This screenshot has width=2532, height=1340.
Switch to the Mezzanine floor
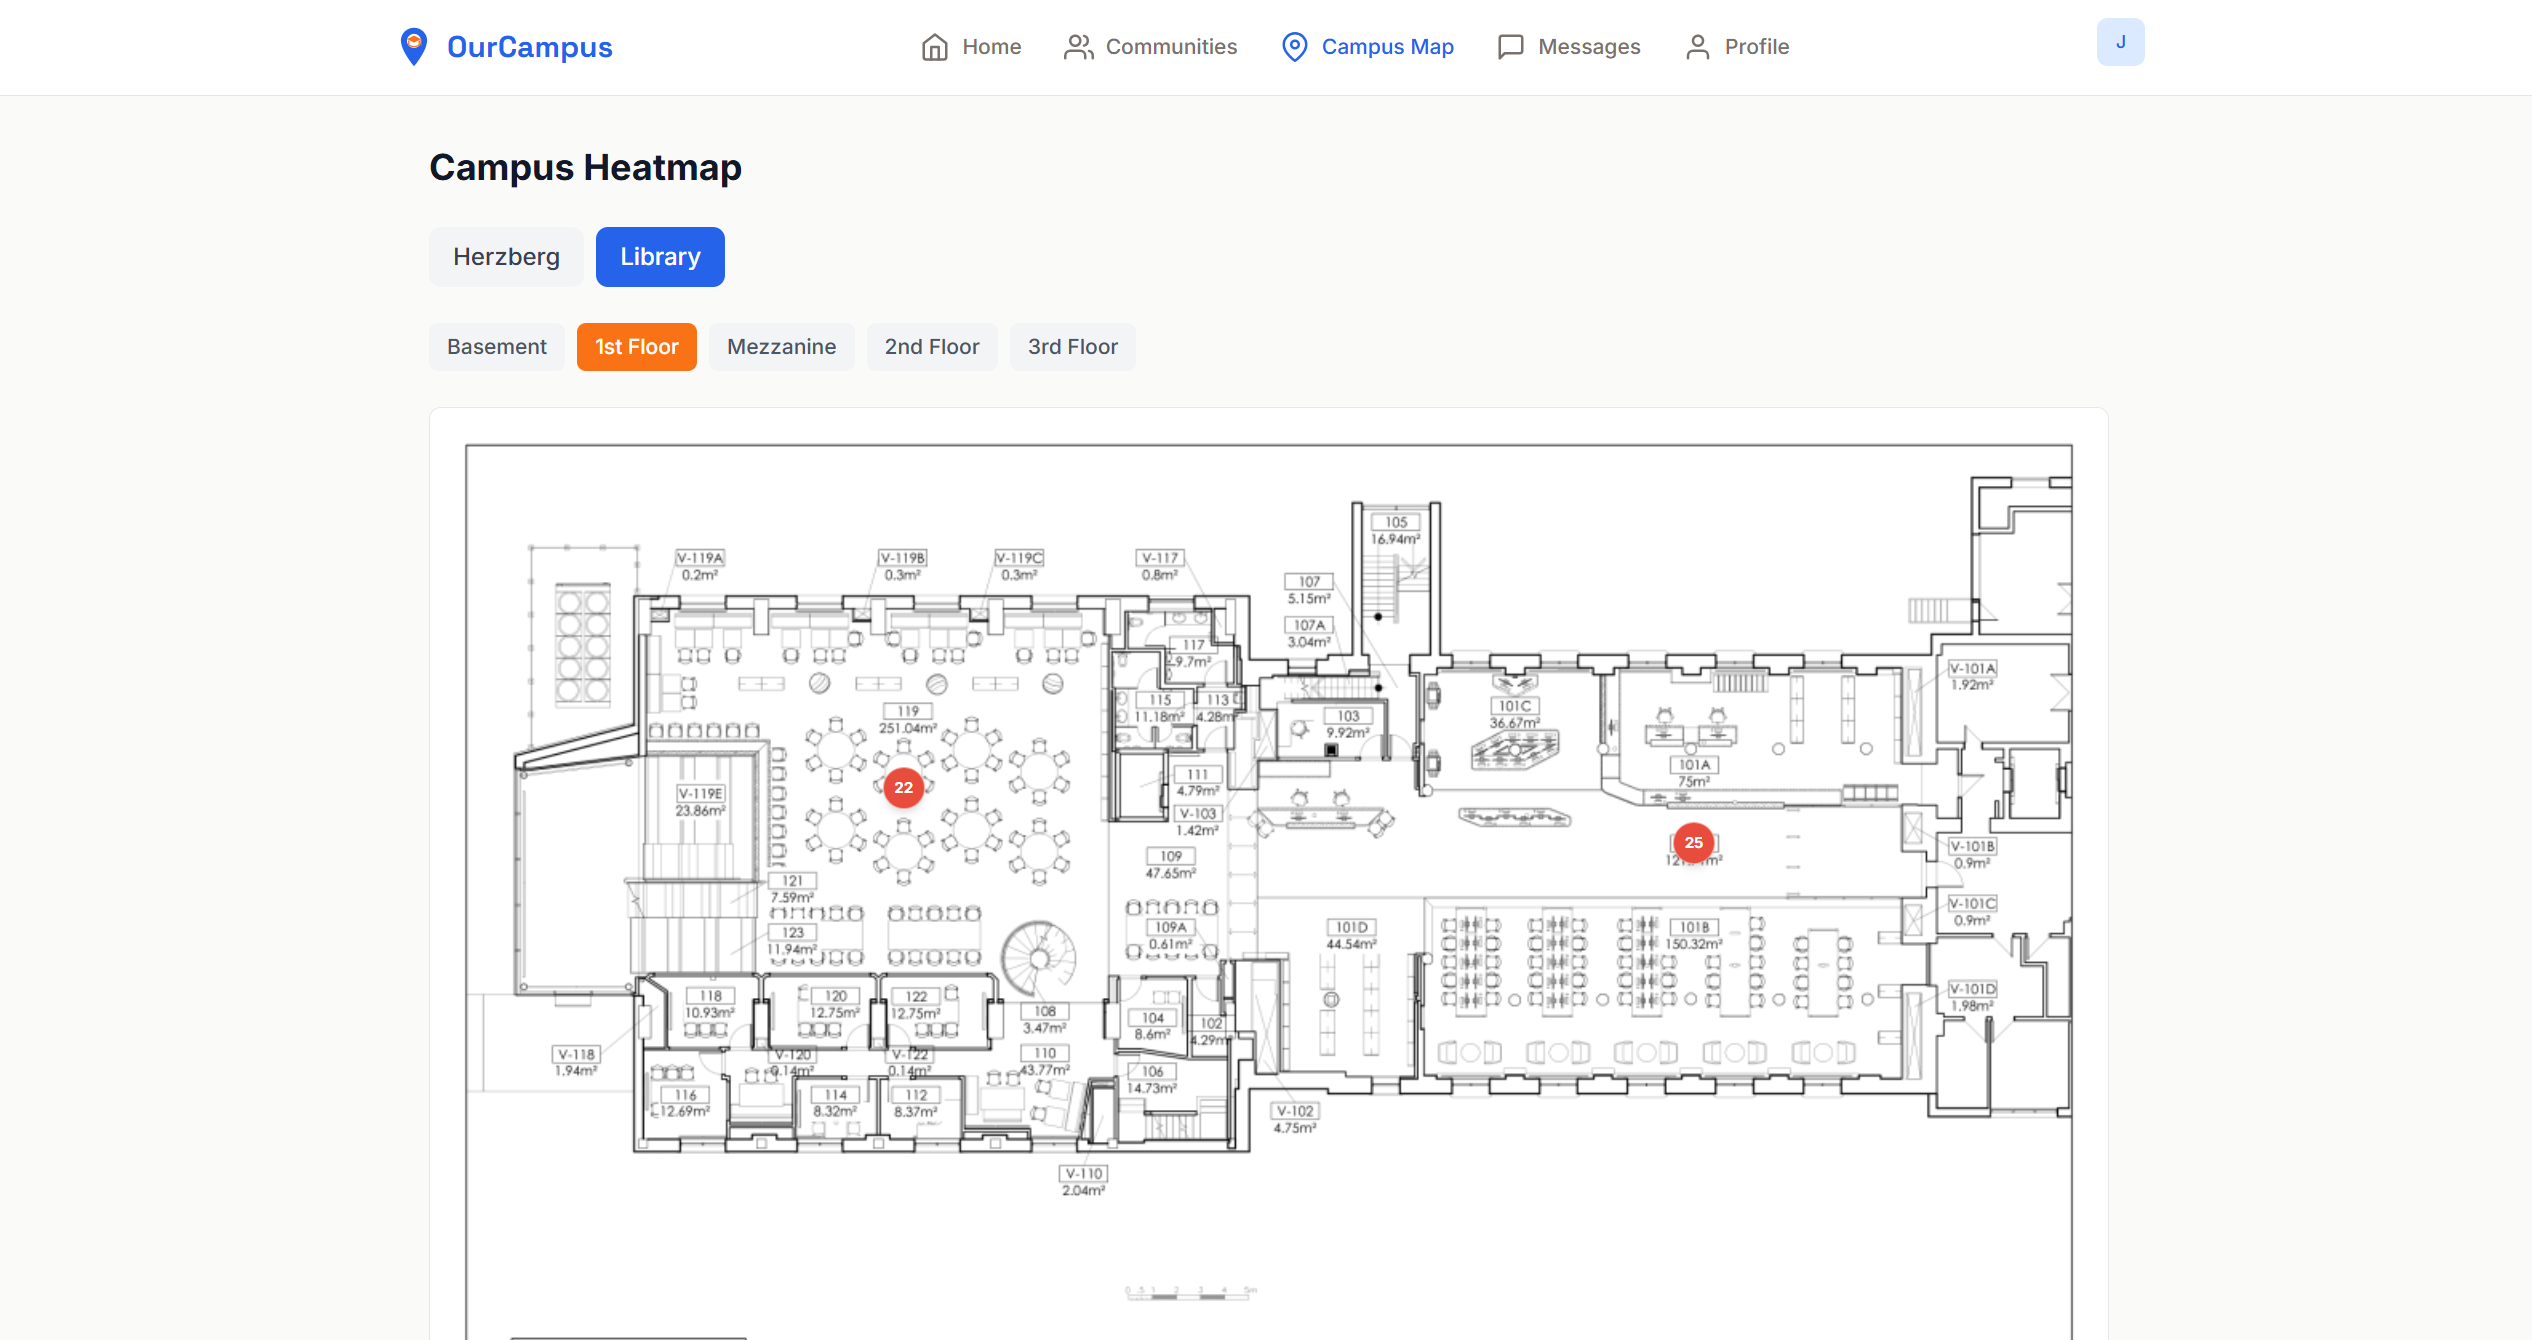tap(781, 347)
